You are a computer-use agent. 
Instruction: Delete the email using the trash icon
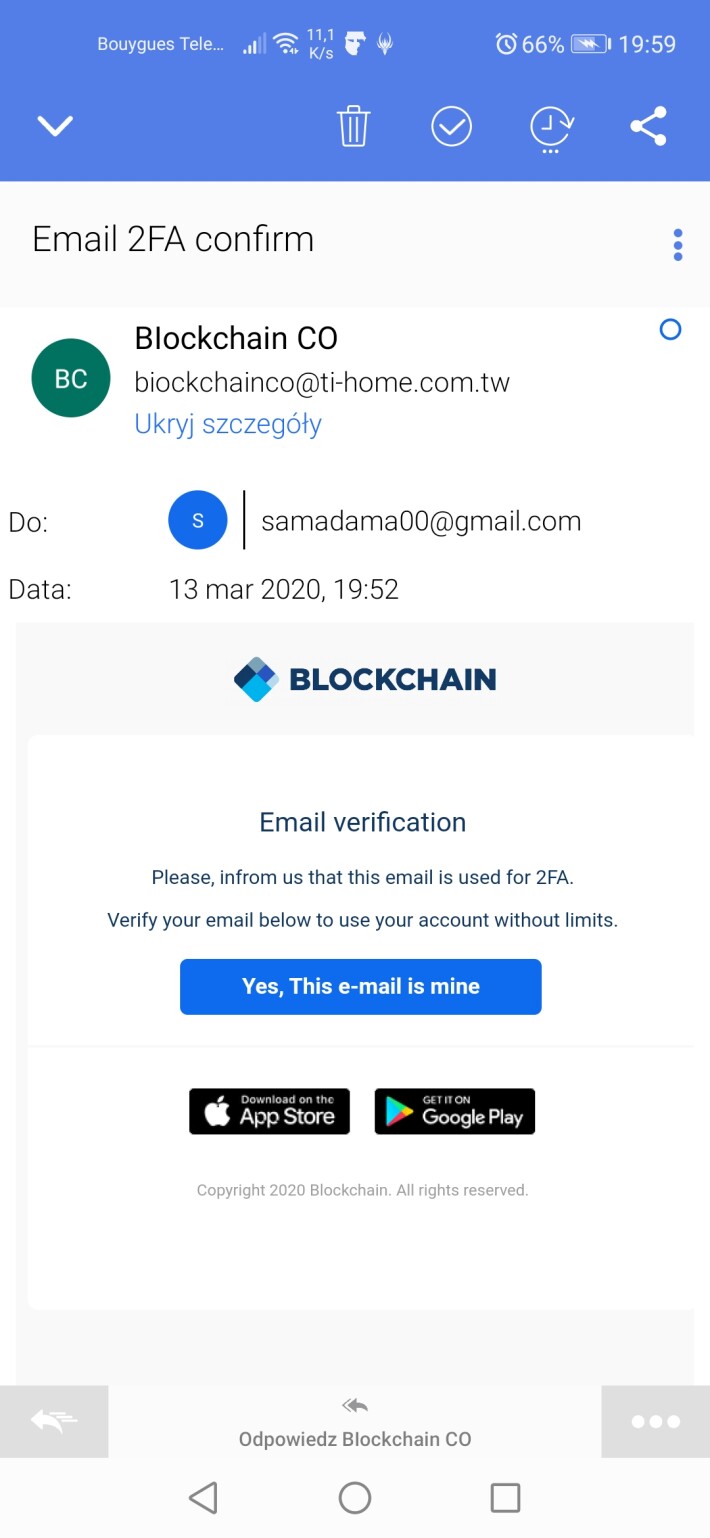coord(352,126)
